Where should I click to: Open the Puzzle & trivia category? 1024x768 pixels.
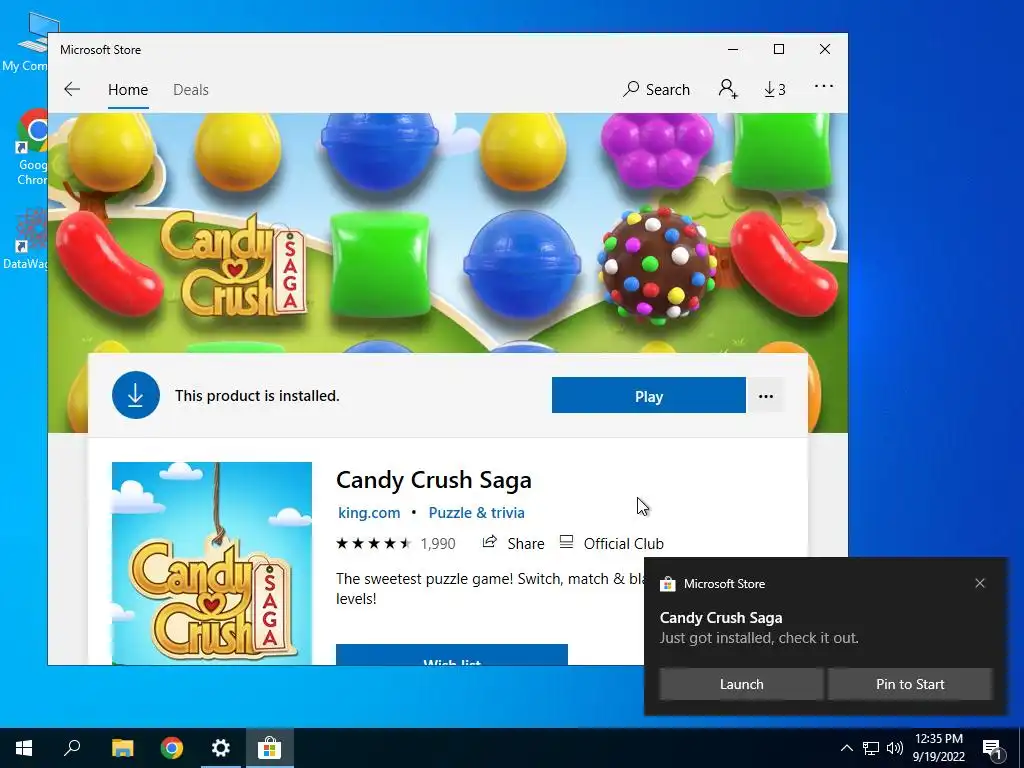(x=477, y=513)
